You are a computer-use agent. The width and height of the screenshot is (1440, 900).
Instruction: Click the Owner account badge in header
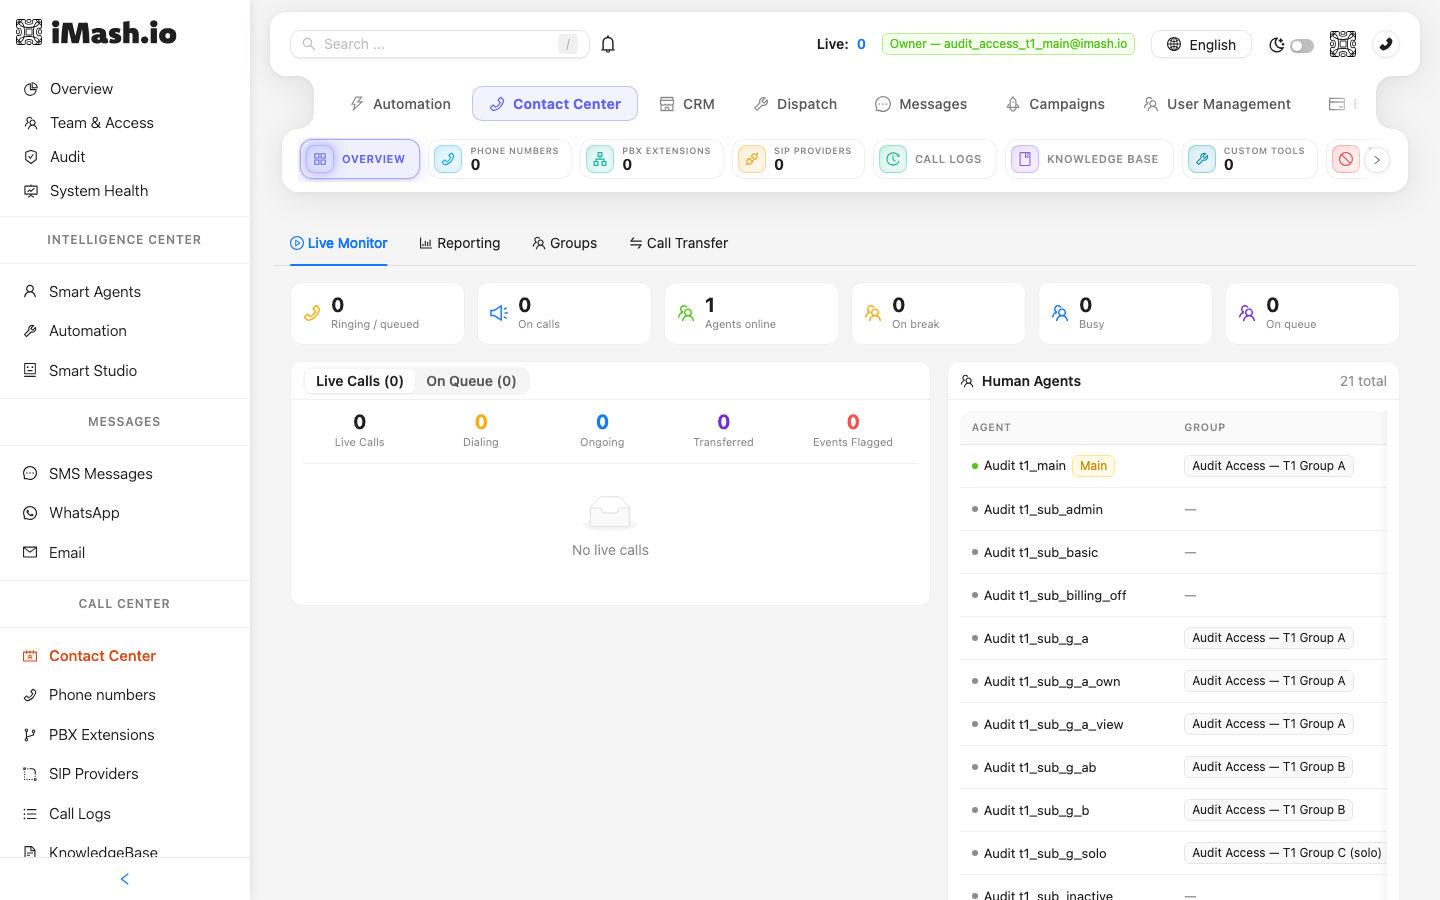(x=1008, y=44)
